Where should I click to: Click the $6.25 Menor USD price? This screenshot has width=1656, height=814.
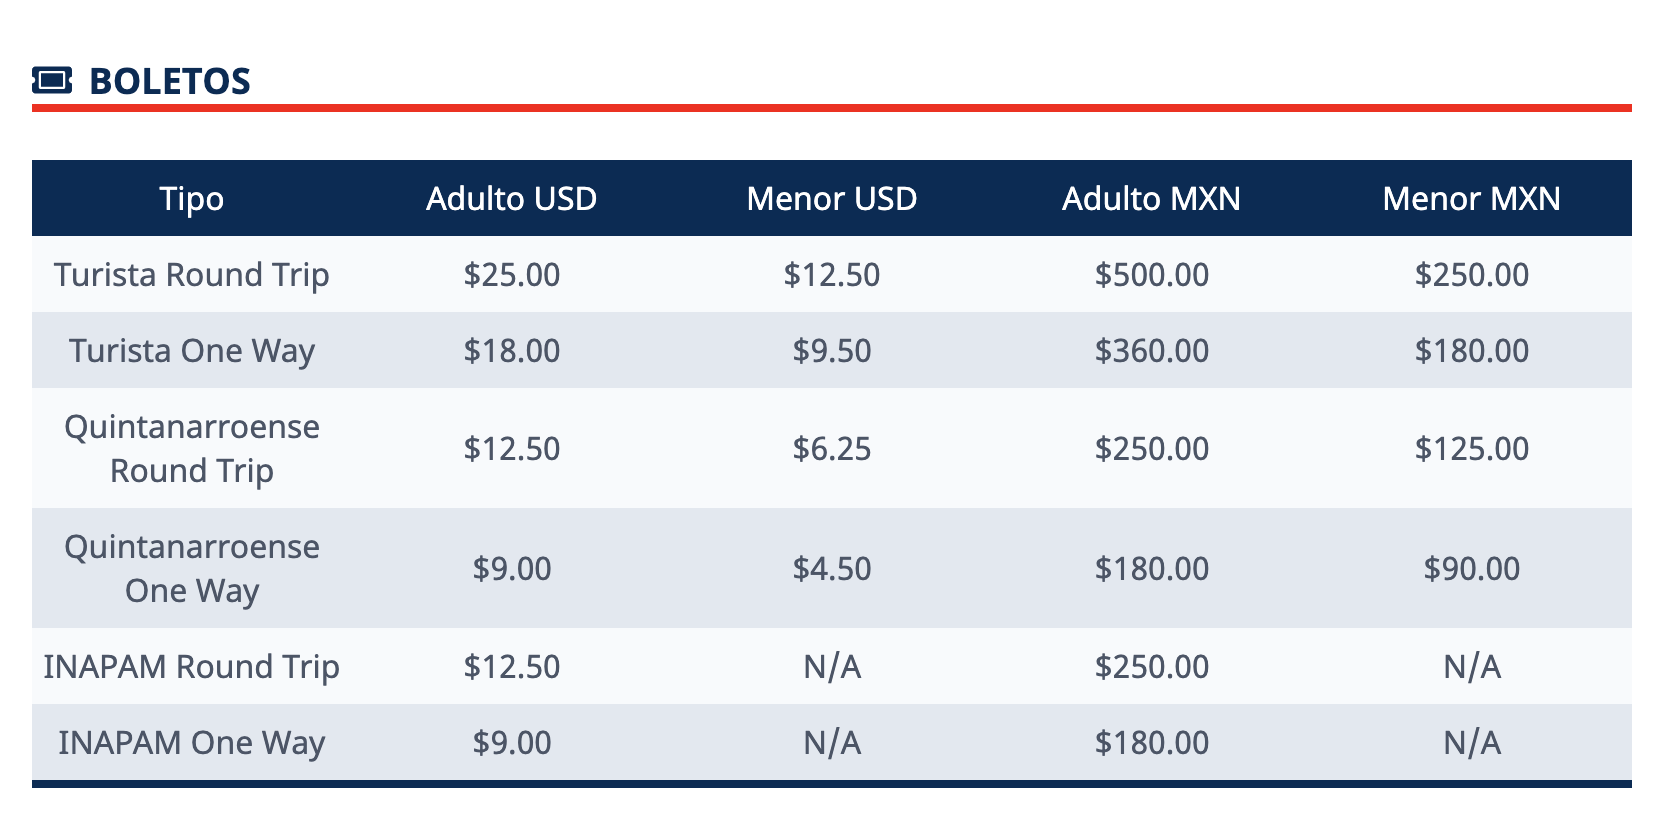point(832,449)
